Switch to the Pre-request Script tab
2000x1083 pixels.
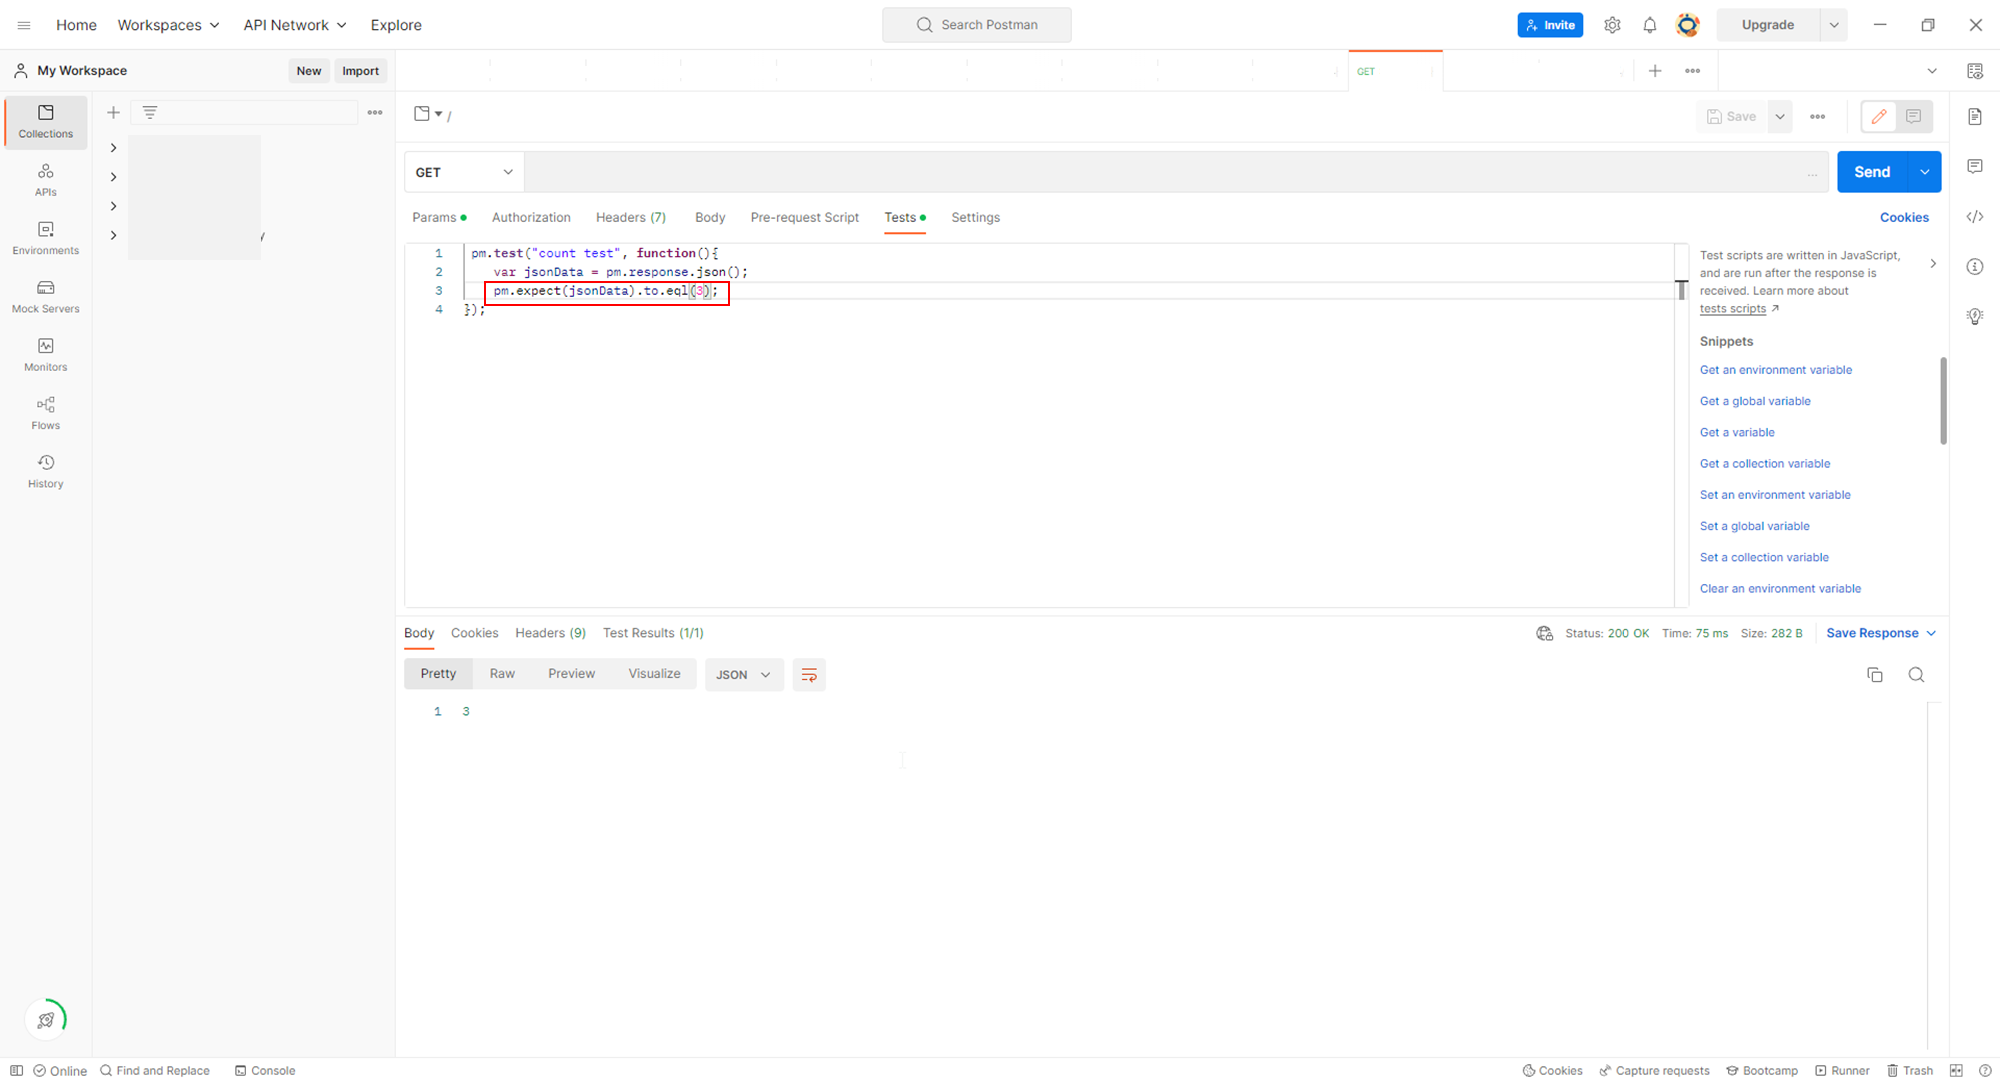pyautogui.click(x=804, y=217)
